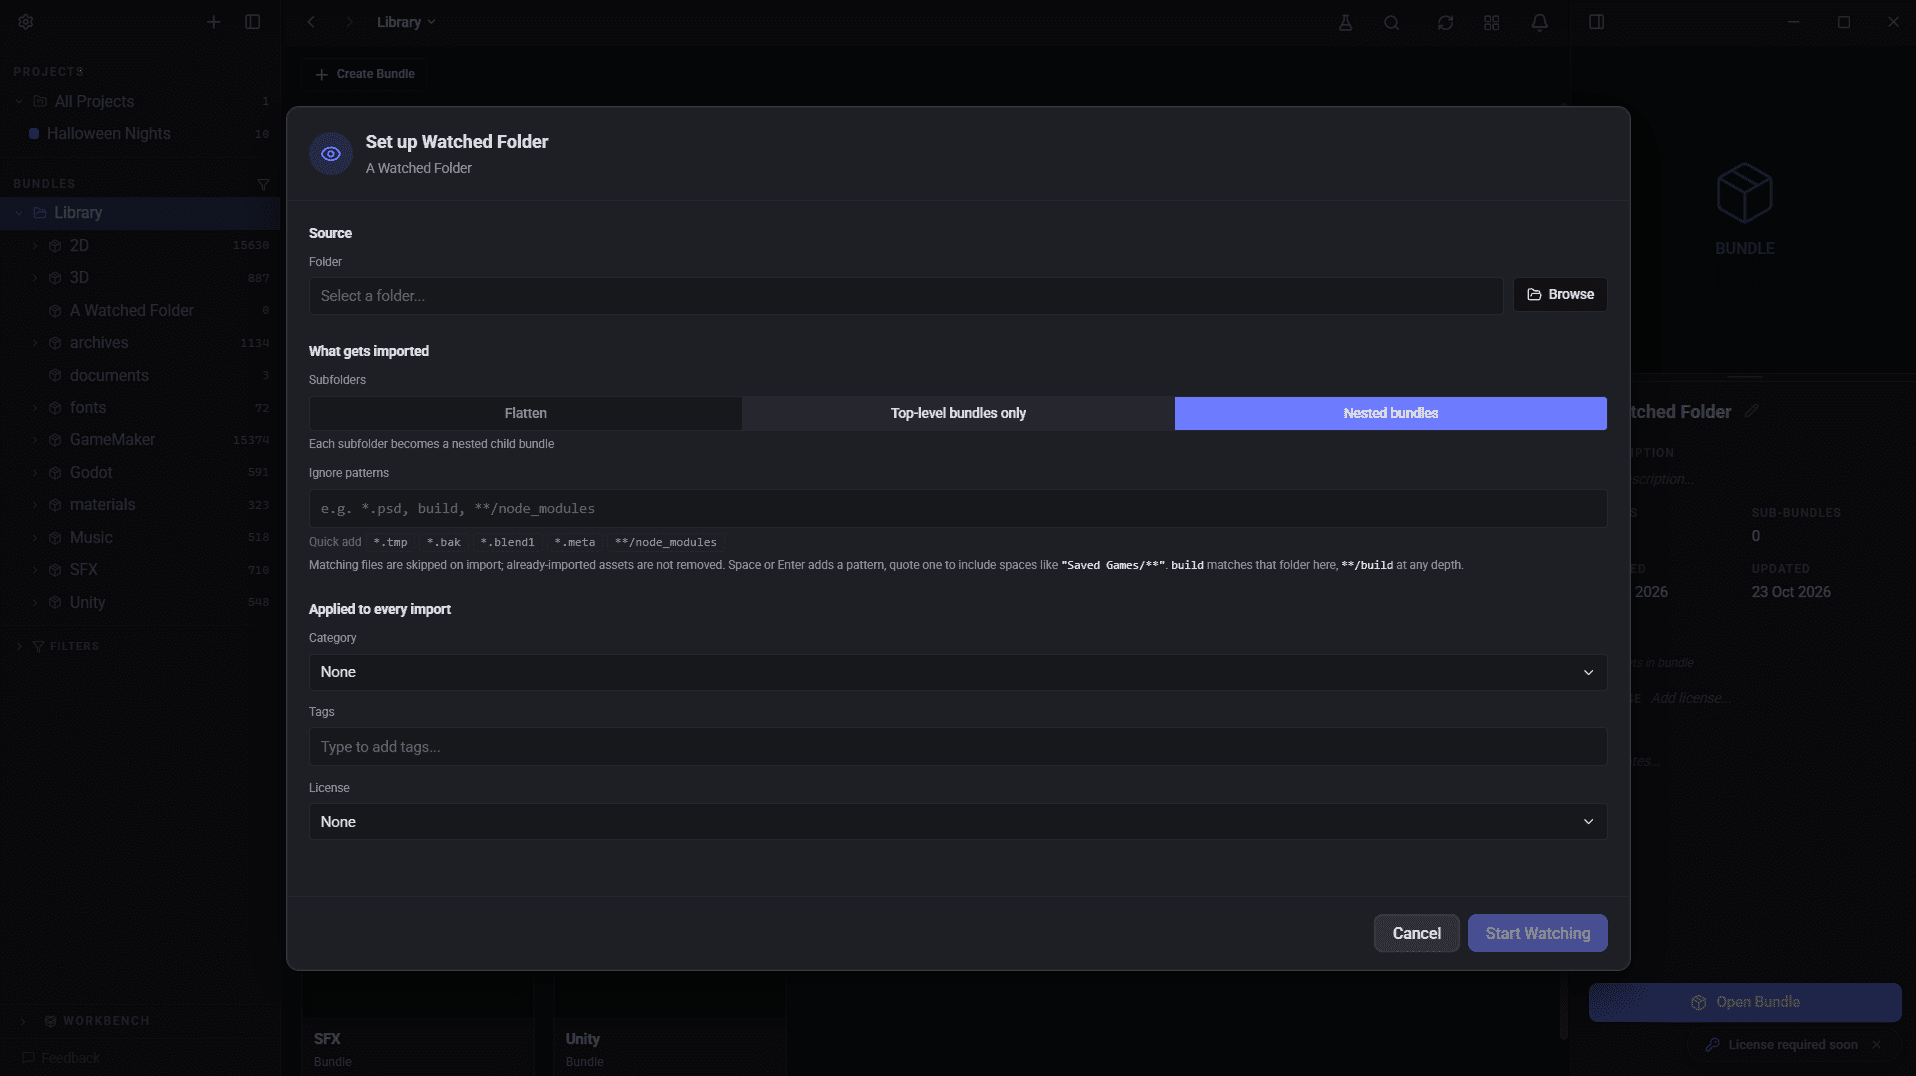Select Halloween Nights project
This screenshot has height=1076, width=1916.
point(140,134)
